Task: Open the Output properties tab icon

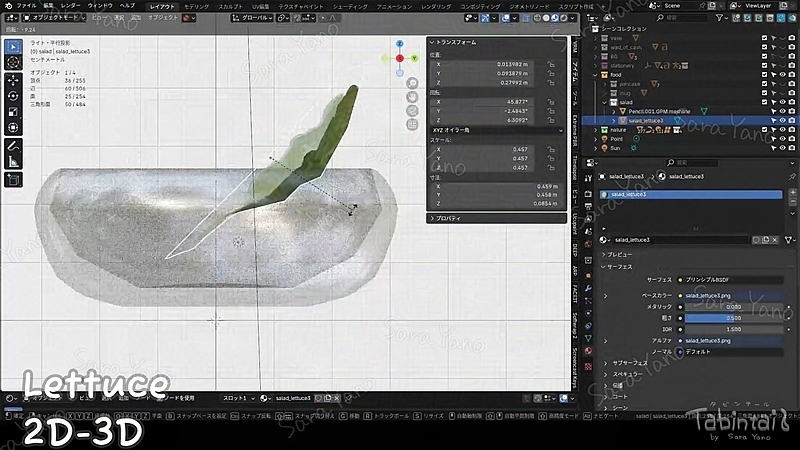Action: [588, 206]
